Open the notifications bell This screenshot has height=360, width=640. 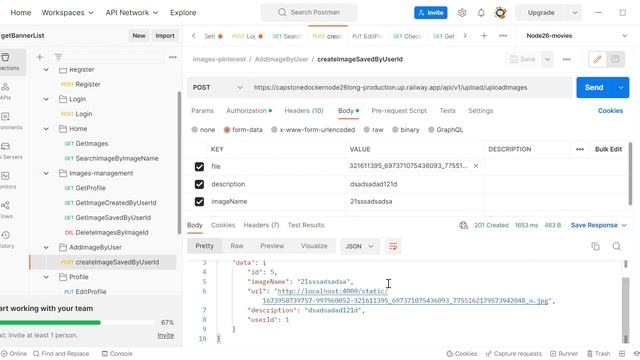481,13
